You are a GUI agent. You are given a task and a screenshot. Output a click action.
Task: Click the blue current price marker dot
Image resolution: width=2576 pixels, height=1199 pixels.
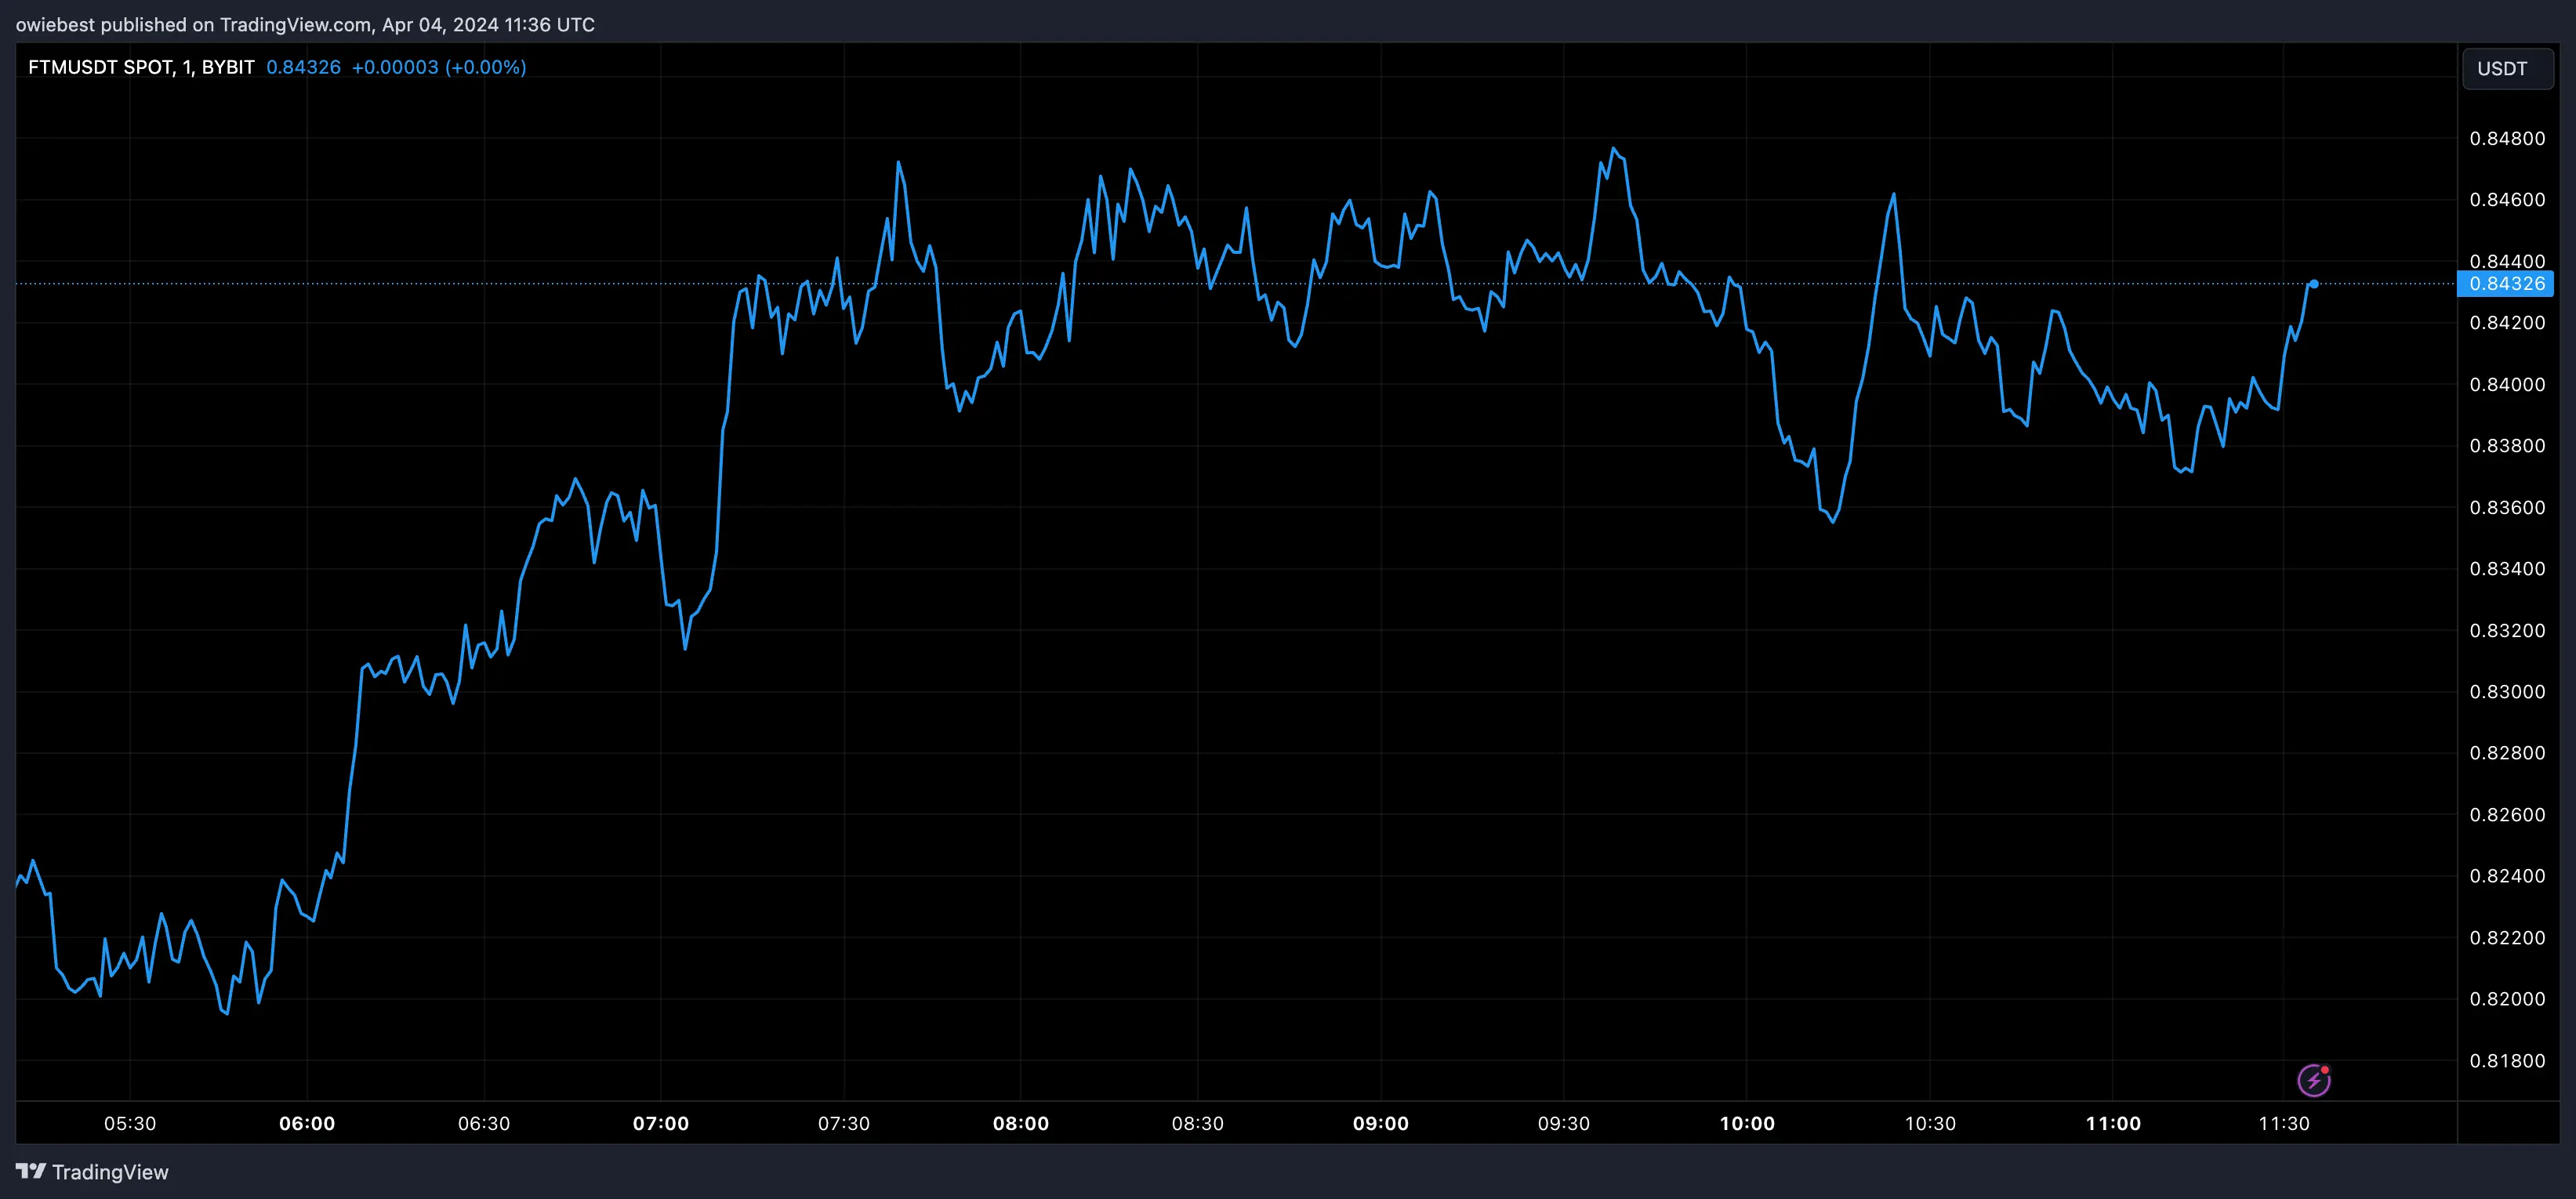point(2315,285)
